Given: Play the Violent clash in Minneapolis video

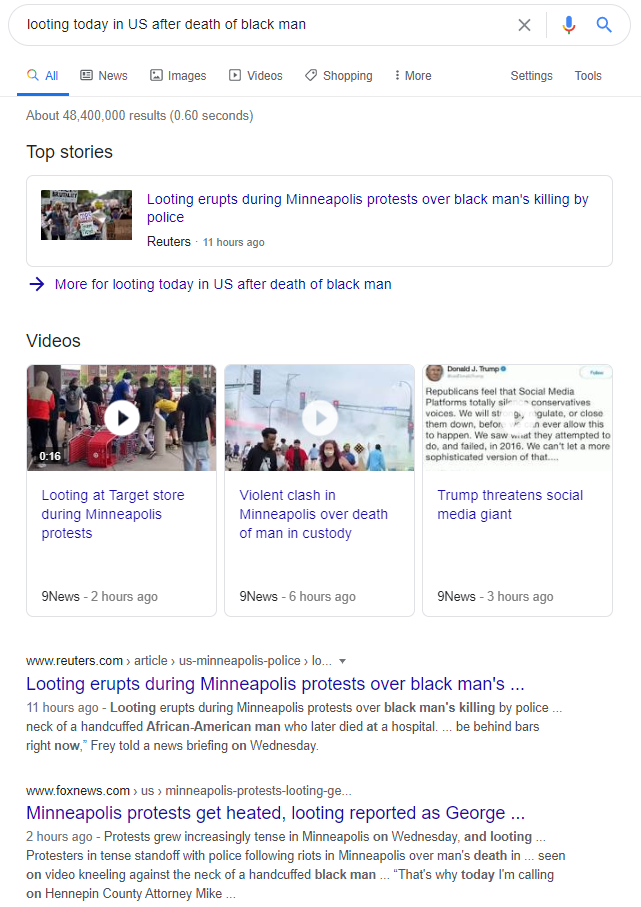Looking at the screenshot, I should (319, 418).
